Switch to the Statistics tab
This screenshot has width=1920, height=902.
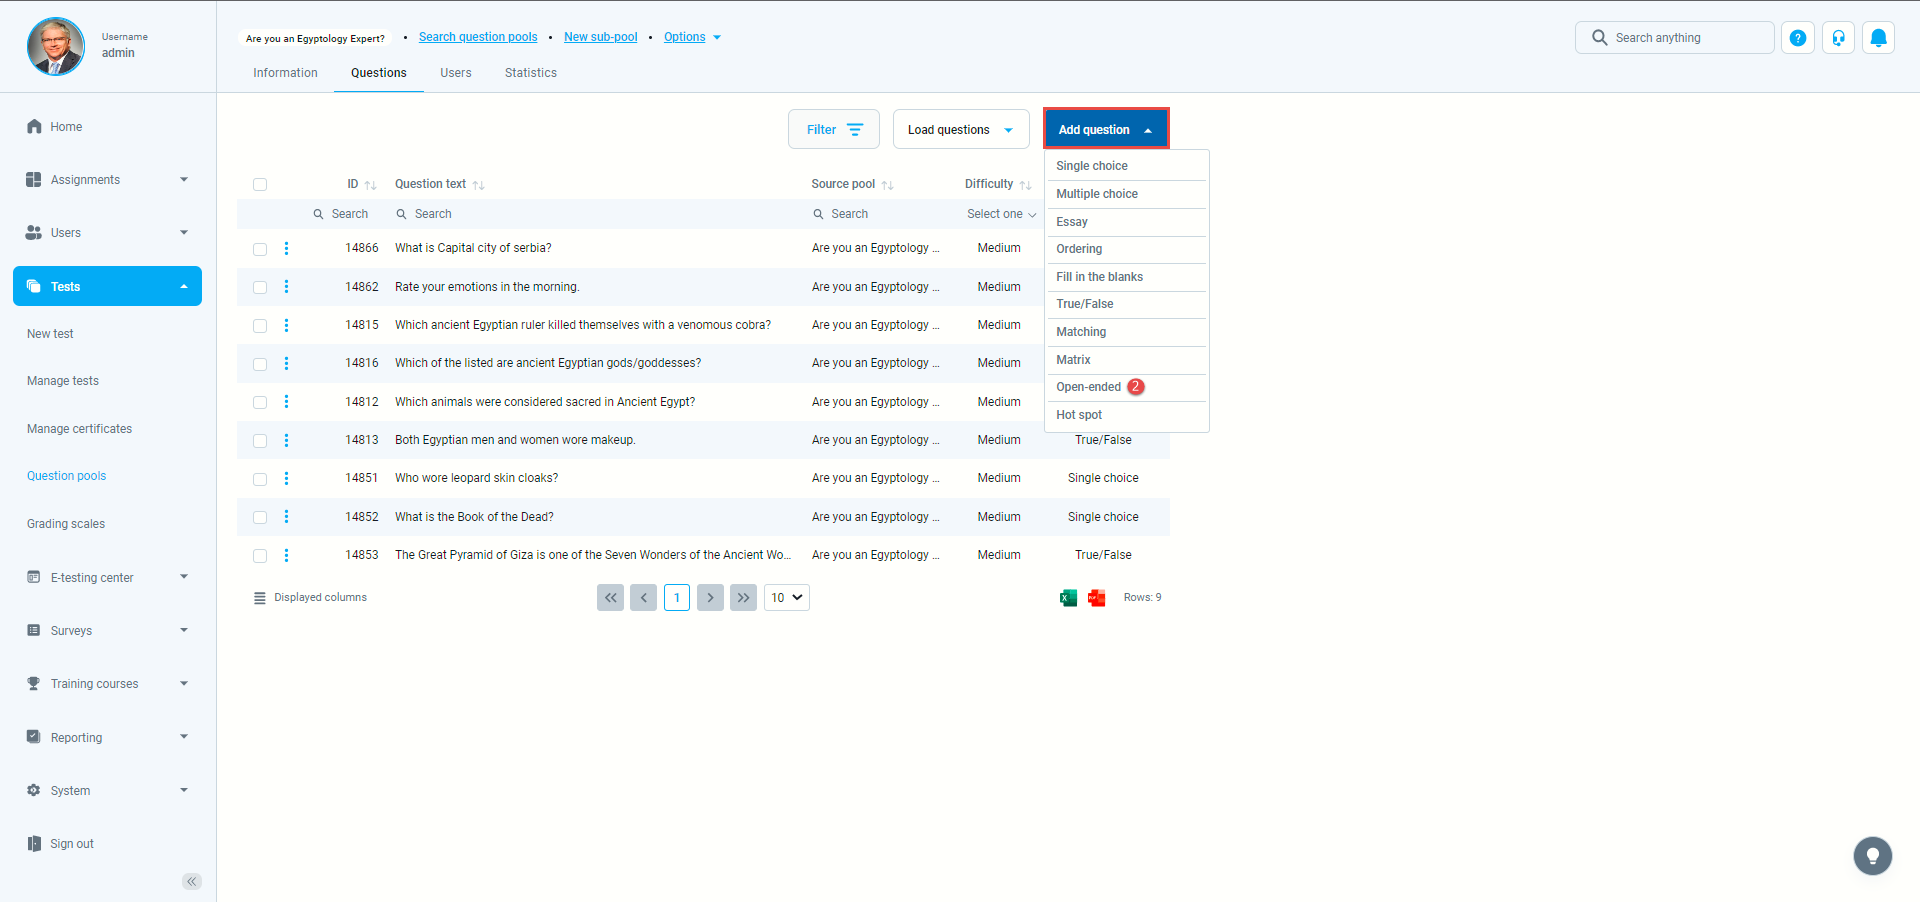point(530,73)
